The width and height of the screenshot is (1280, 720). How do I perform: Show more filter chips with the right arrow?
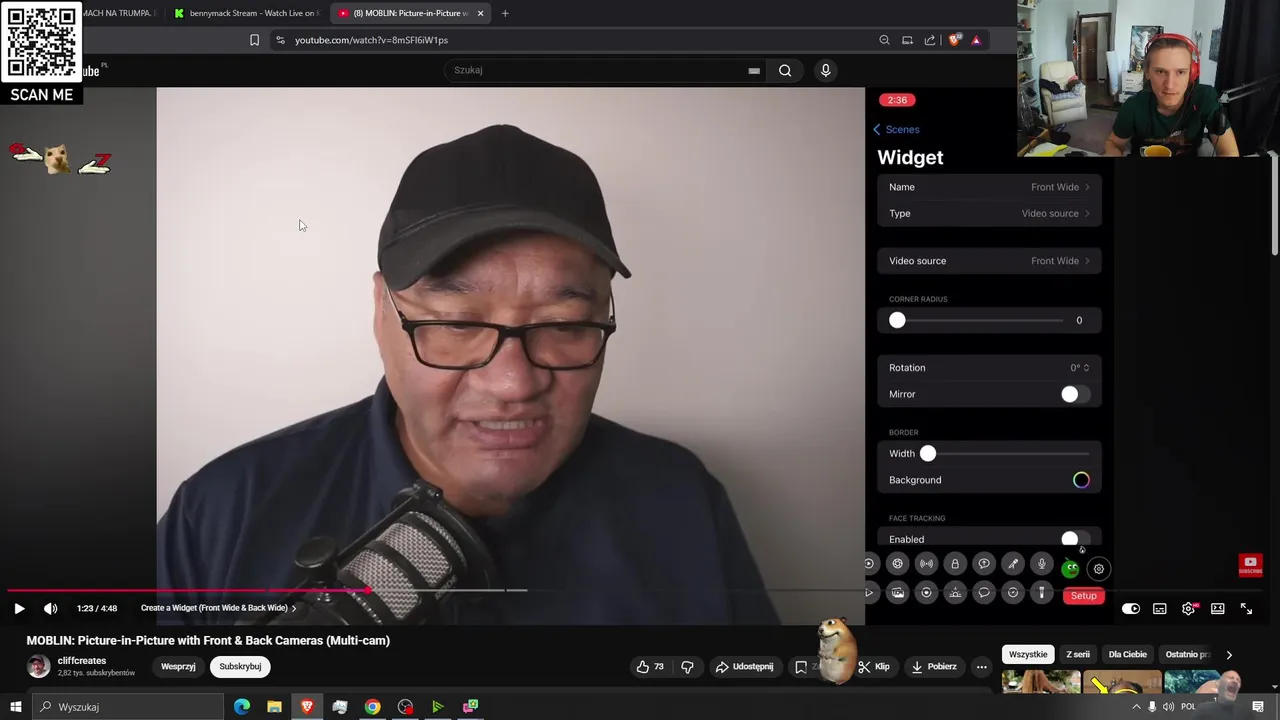[x=1229, y=655]
